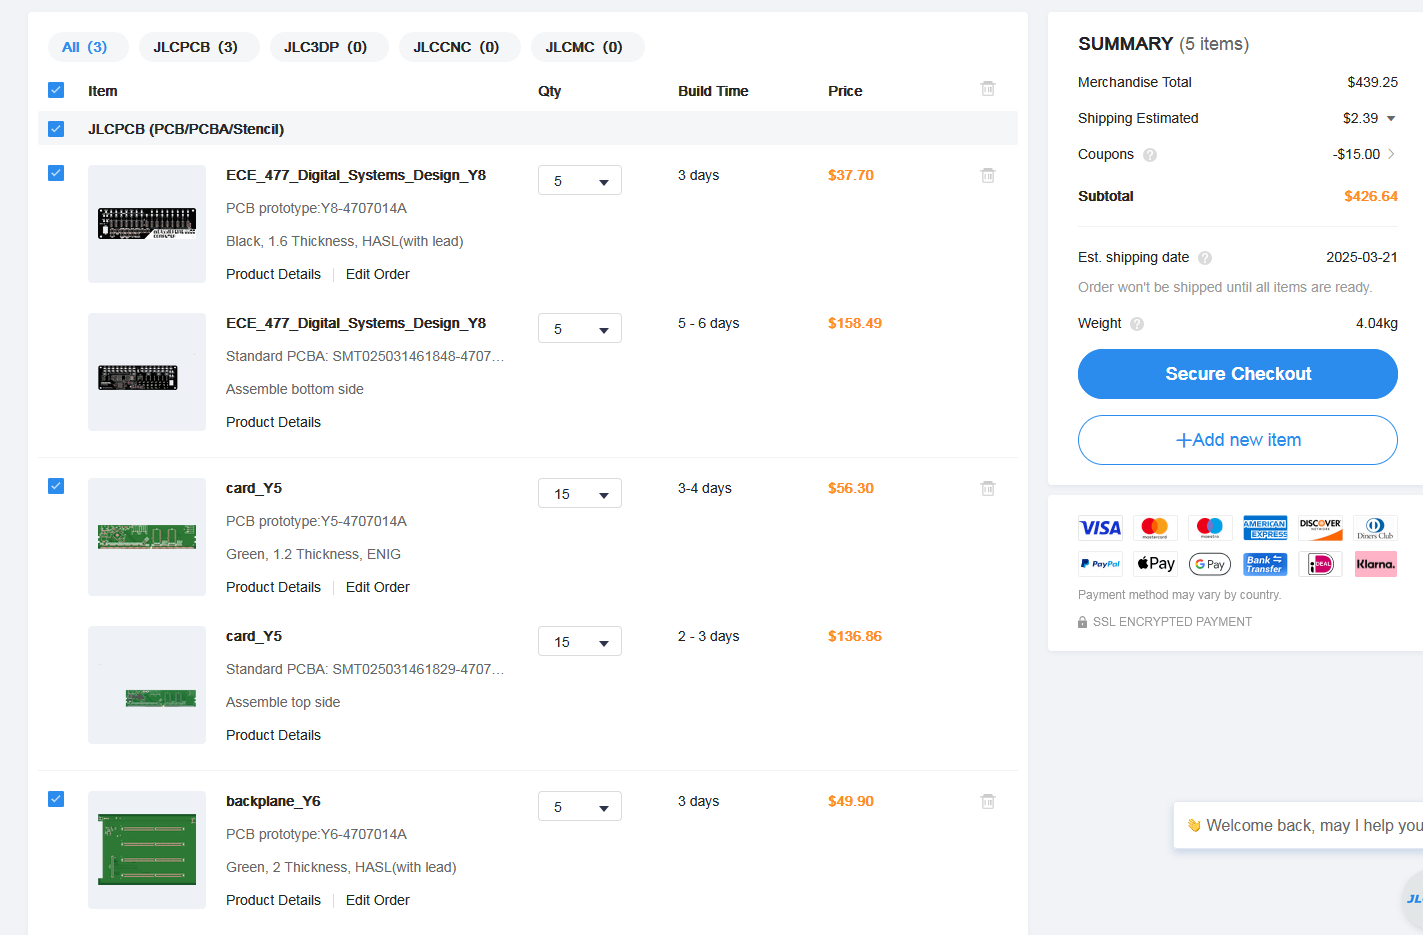Uncheck the backplane_Y6 item checkbox
The height and width of the screenshot is (935, 1423).
click(x=56, y=799)
